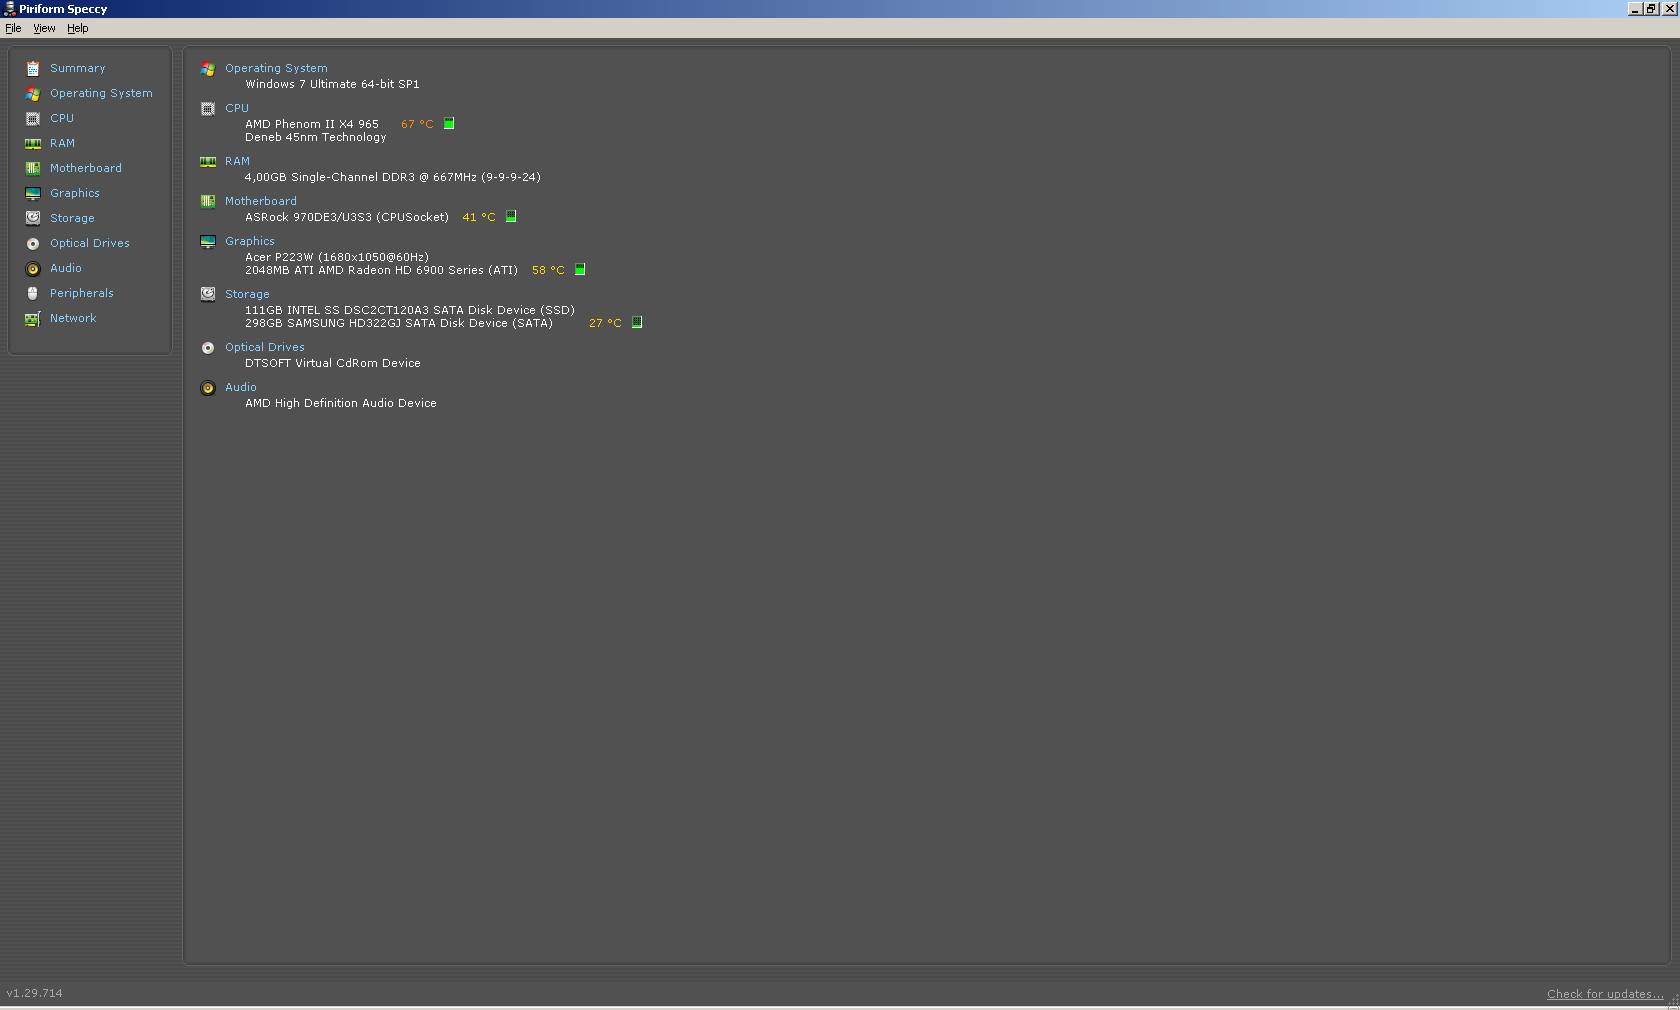The height and width of the screenshot is (1010, 1680).
Task: Click the Windows flag icon beside the Operating System heading
Action: click(x=208, y=69)
